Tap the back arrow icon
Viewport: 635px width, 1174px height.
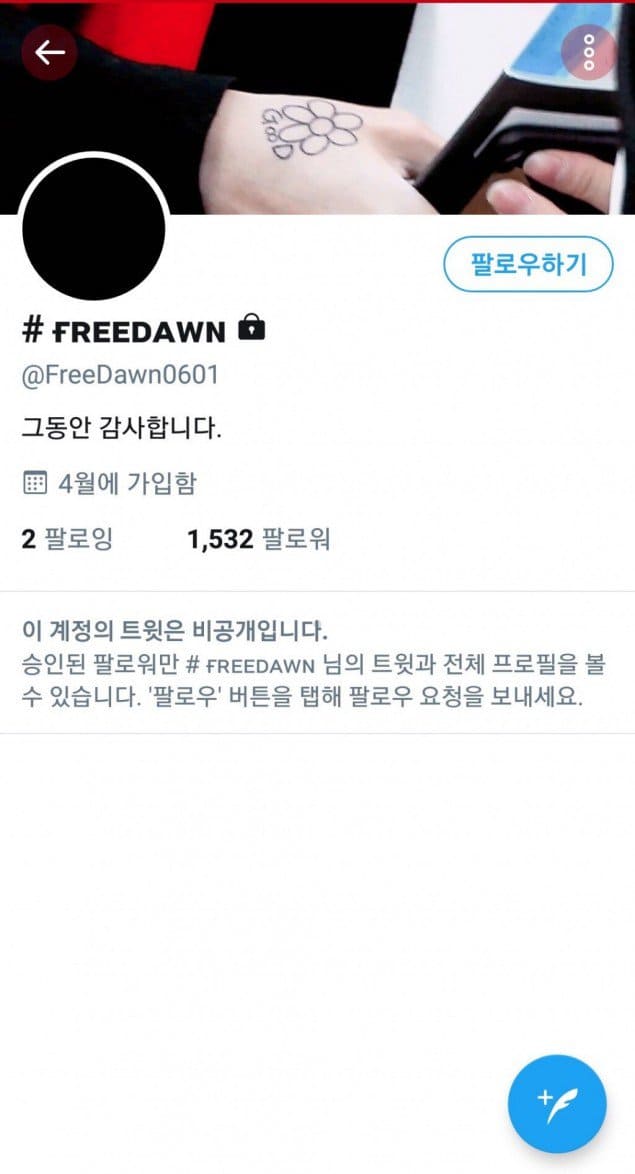(49, 52)
